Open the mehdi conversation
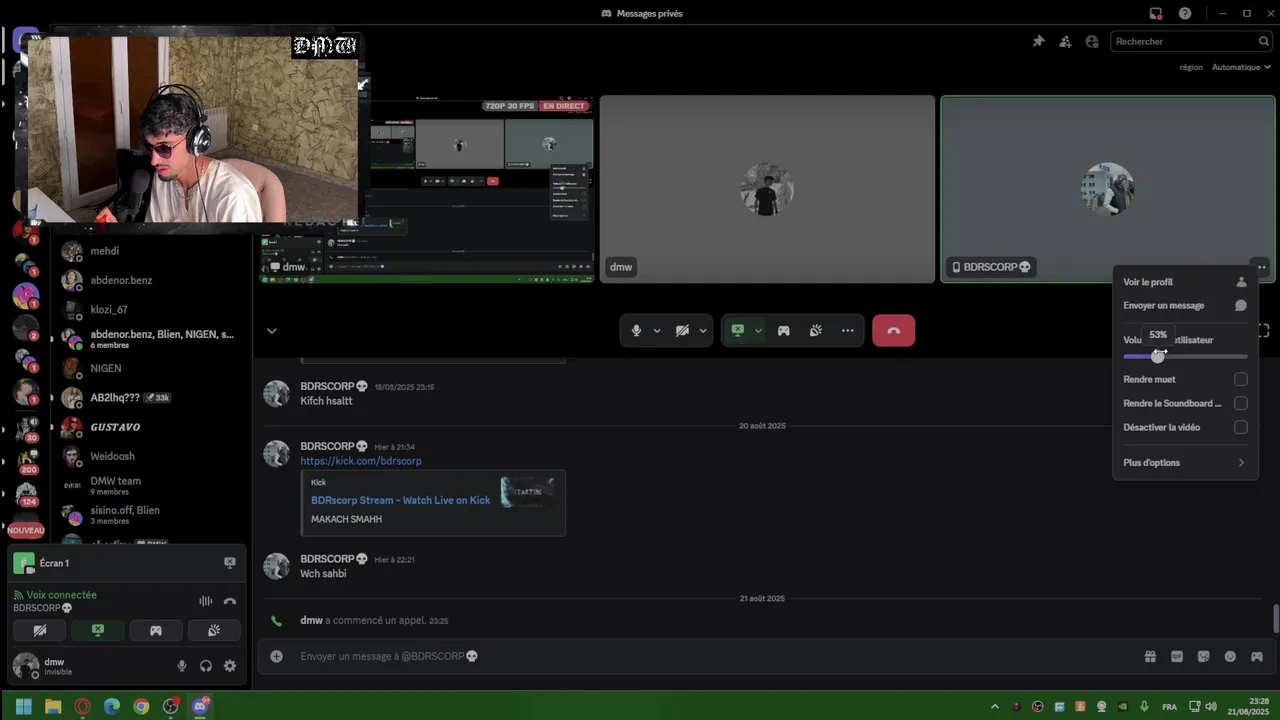This screenshot has height=720, width=1280. coord(150,251)
